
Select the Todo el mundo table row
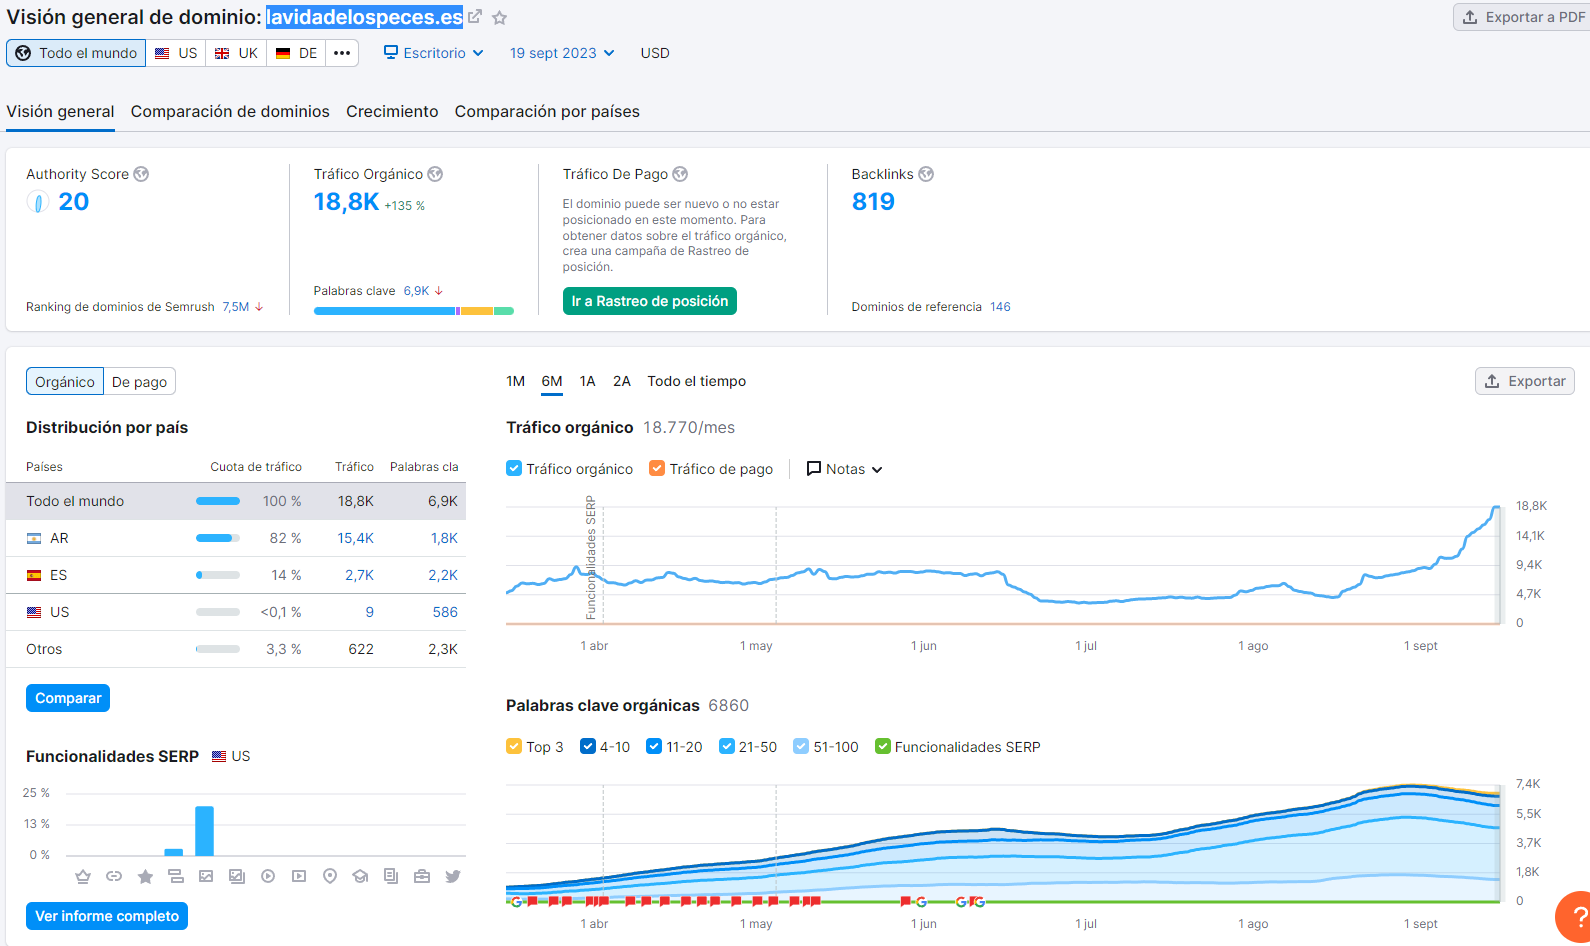click(236, 501)
